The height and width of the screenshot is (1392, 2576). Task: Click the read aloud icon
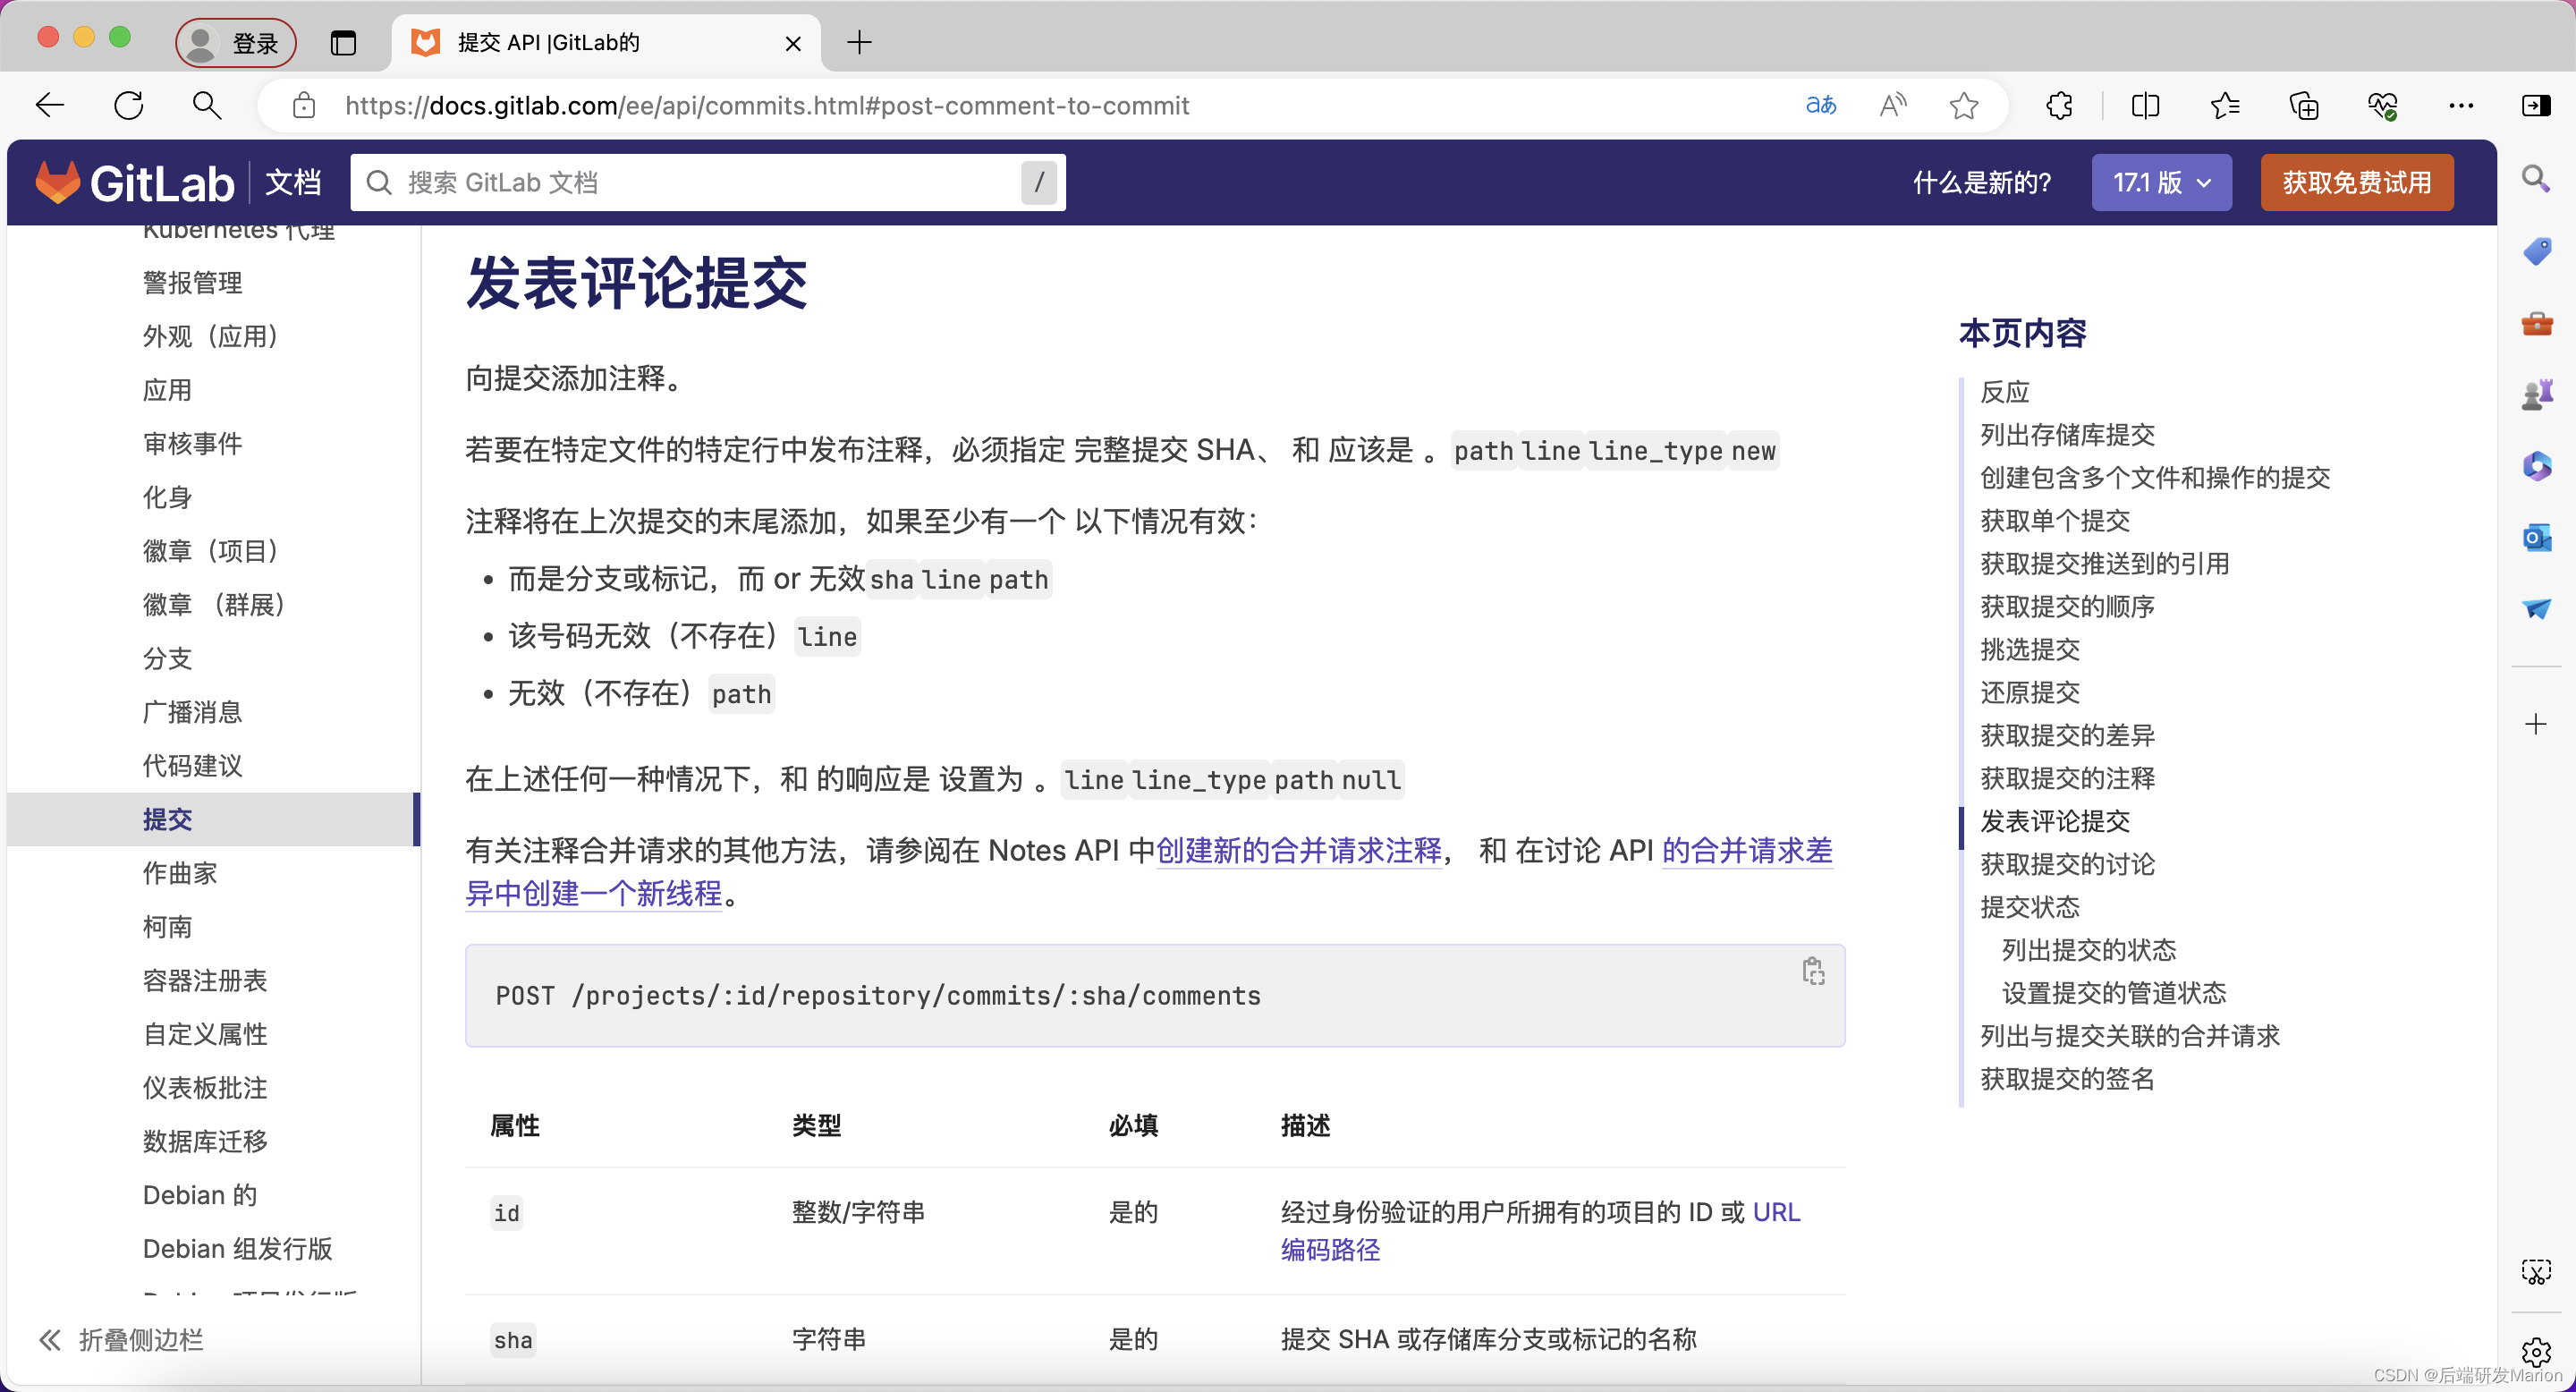click(1893, 105)
